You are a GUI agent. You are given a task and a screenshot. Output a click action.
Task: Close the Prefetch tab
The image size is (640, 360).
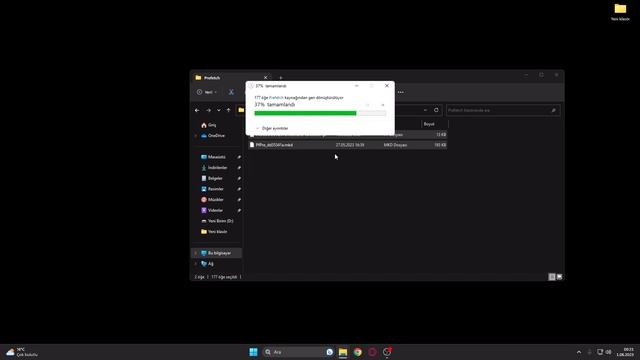pos(265,78)
